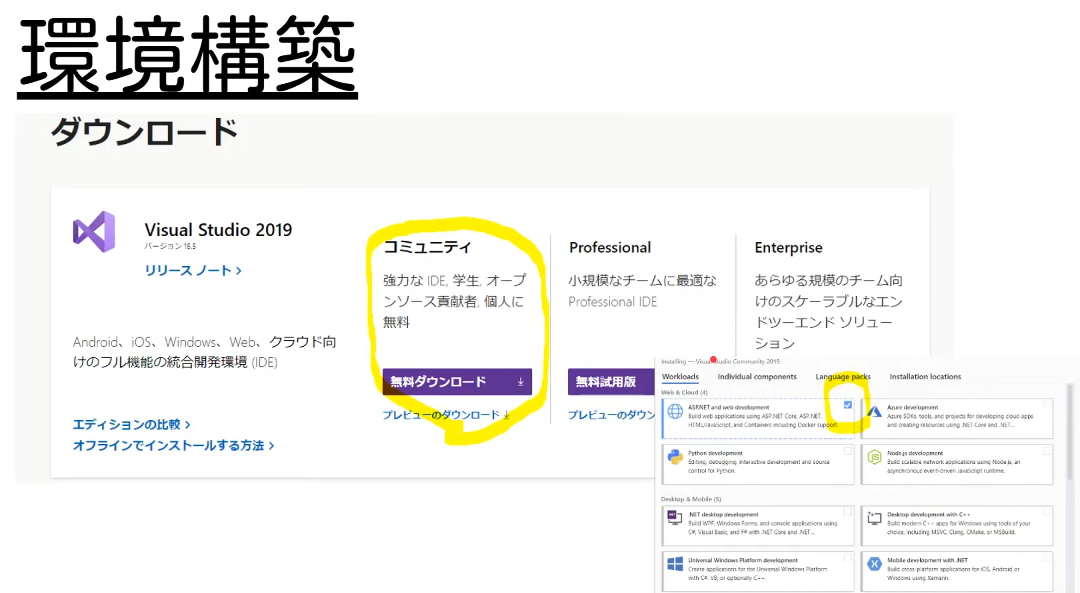Click the Node.js development hexagon icon
The height and width of the screenshot is (593, 1080).
click(x=874, y=457)
